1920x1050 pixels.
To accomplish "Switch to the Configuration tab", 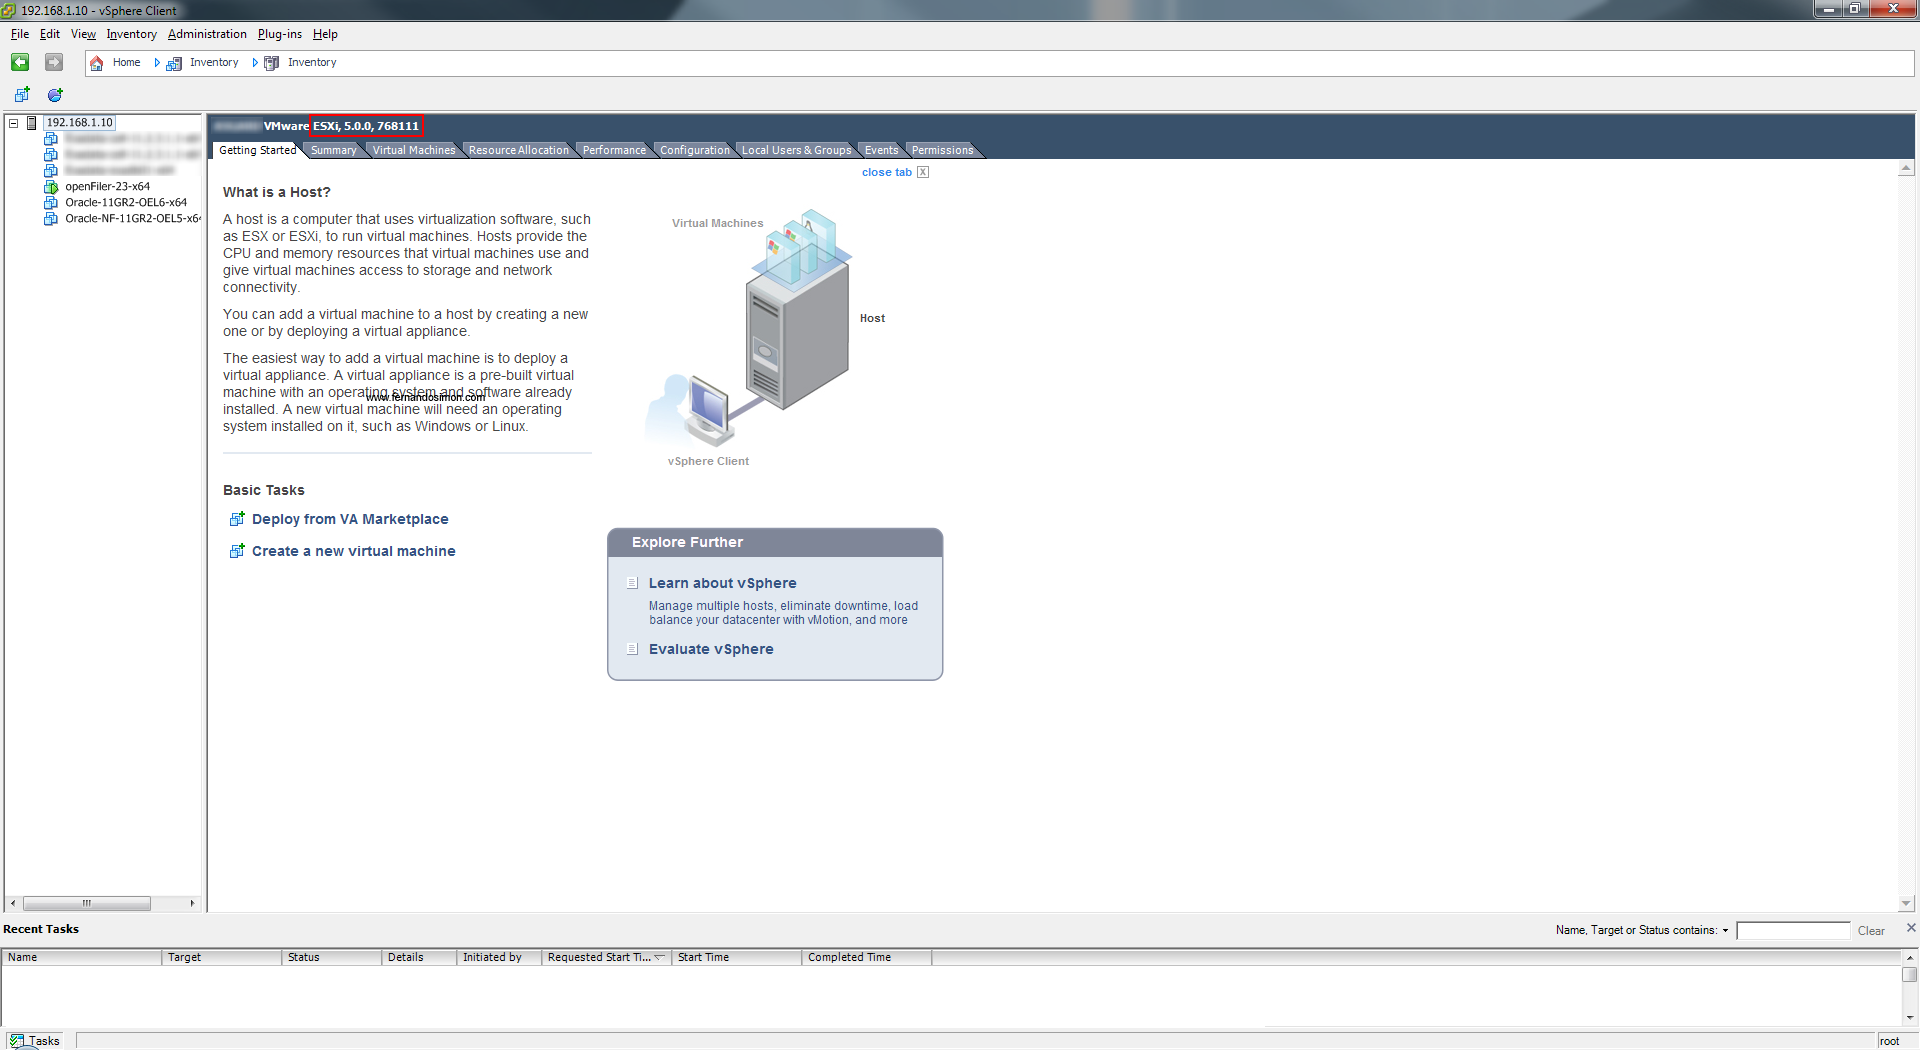I will 694,150.
